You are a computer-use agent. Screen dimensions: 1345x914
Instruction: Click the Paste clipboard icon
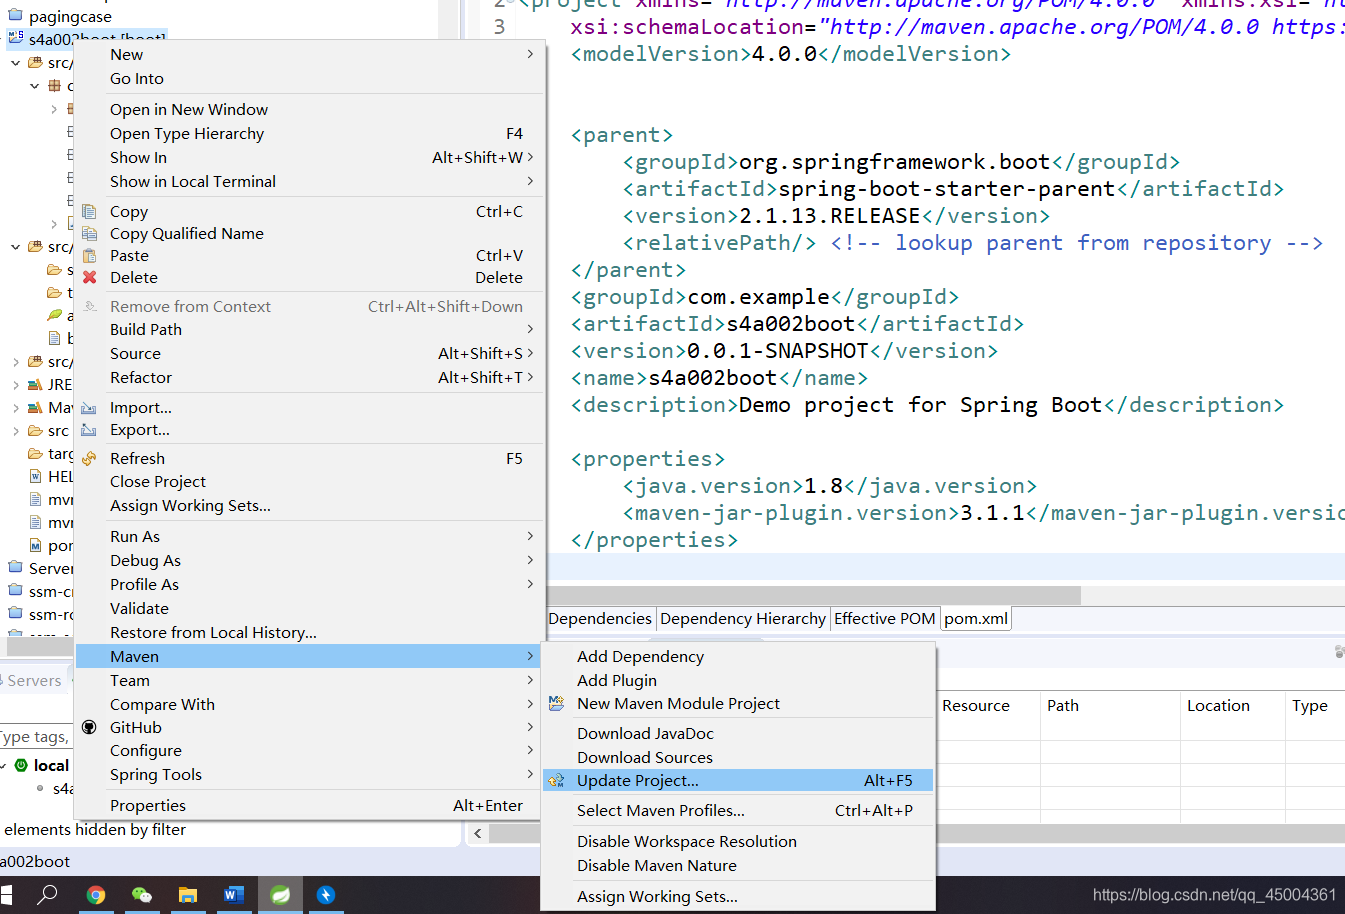[90, 256]
